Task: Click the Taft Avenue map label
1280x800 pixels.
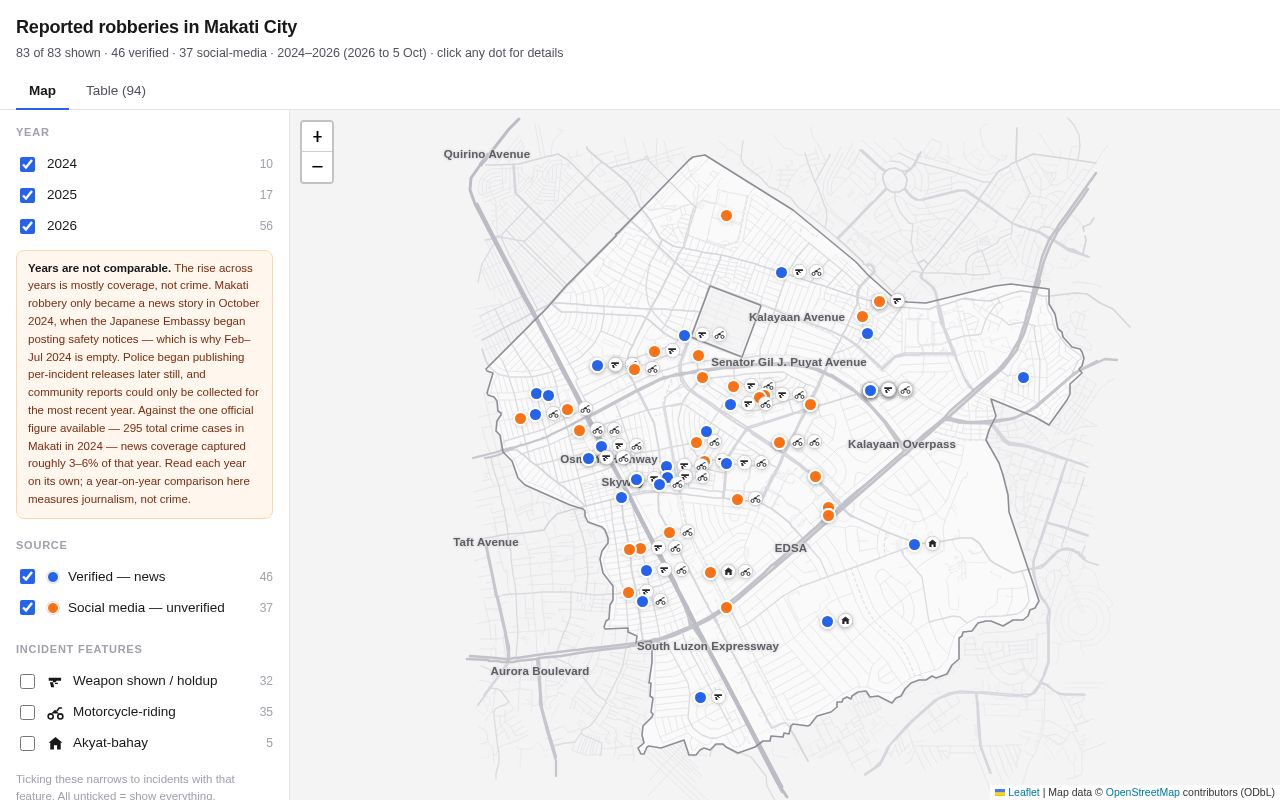Action: tap(486, 542)
